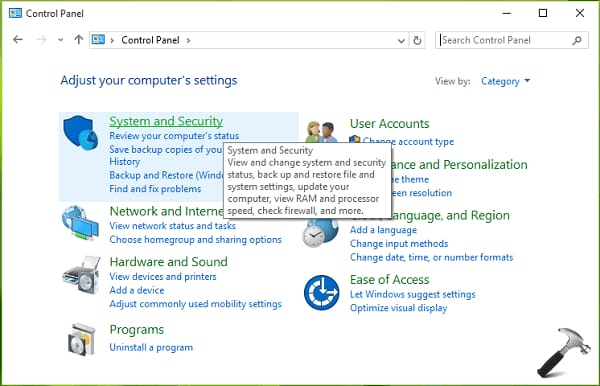Go back with the back arrow
The width and height of the screenshot is (600, 386).
point(18,40)
